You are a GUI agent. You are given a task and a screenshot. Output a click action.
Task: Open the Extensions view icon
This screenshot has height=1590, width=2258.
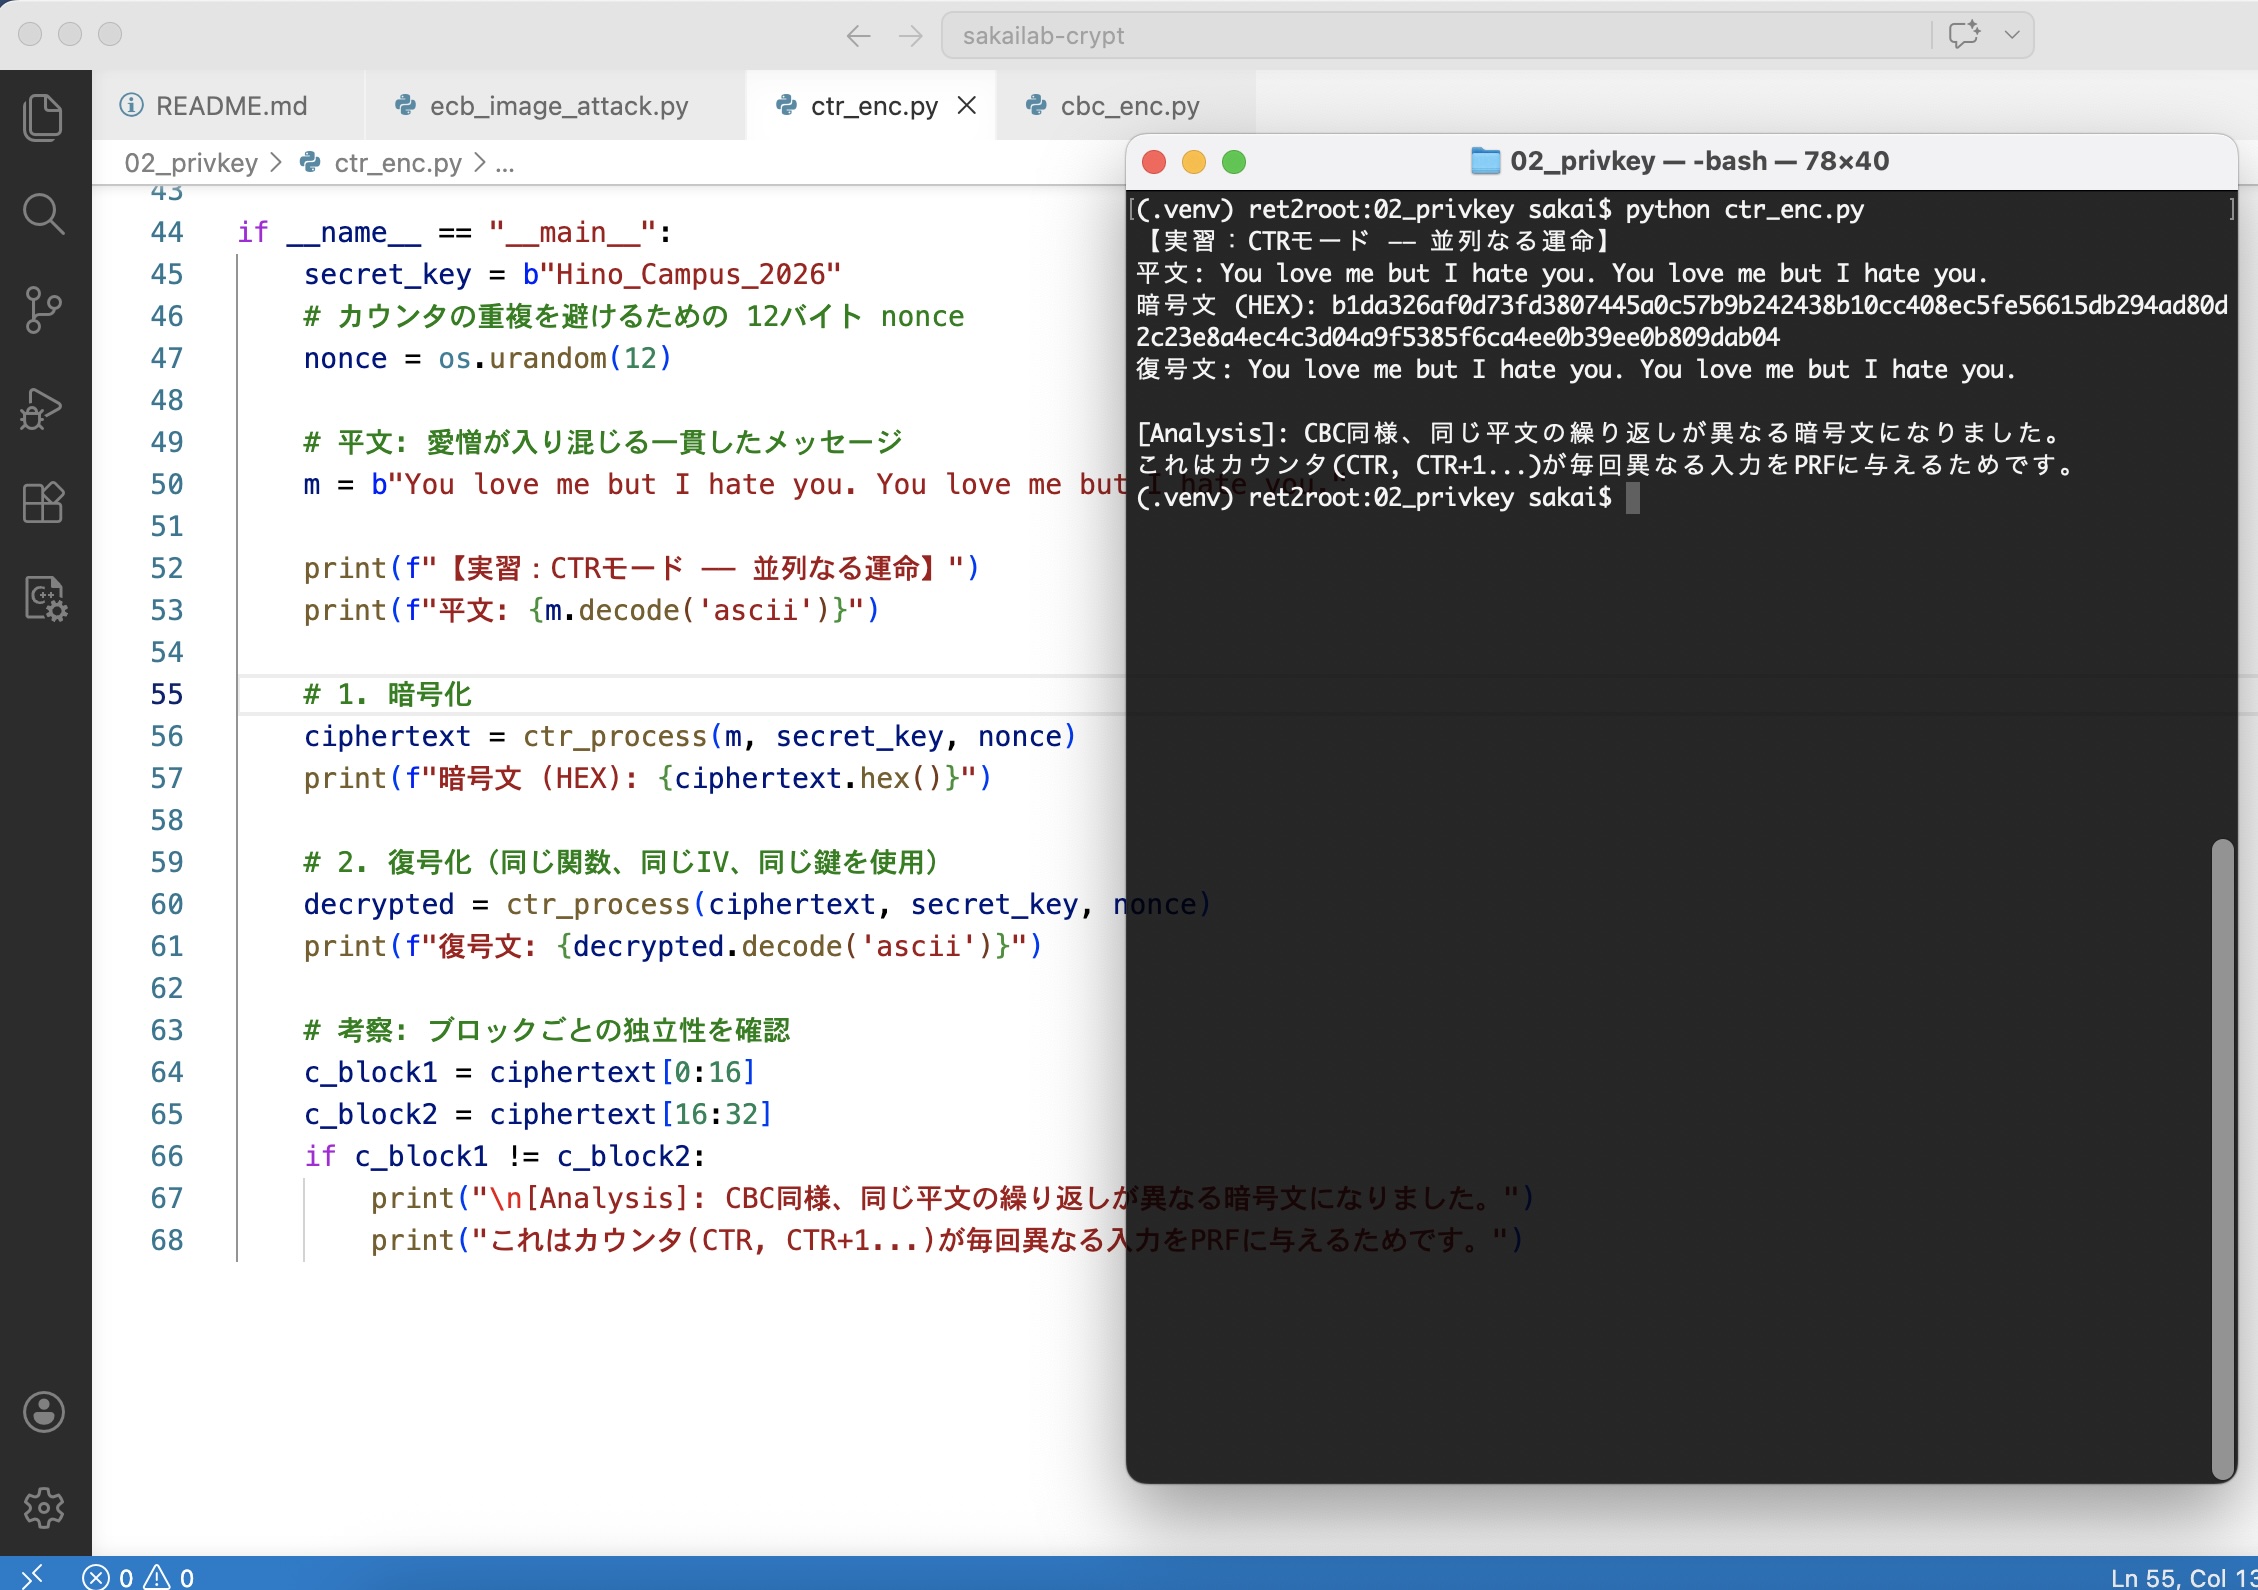[43, 503]
